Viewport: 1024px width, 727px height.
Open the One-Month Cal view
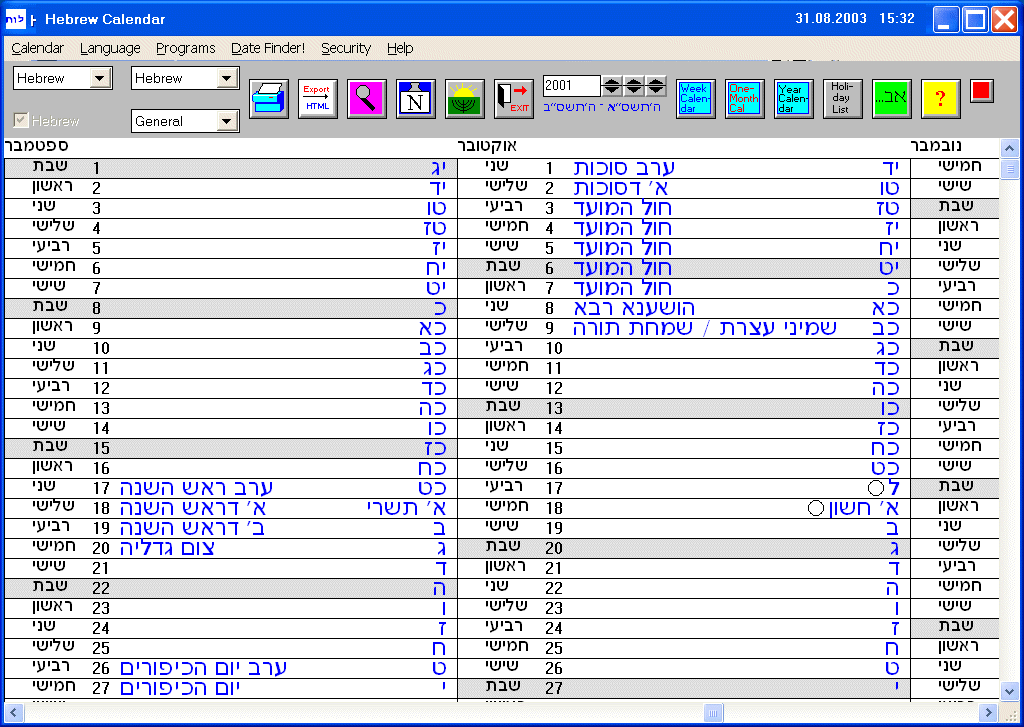[744, 99]
